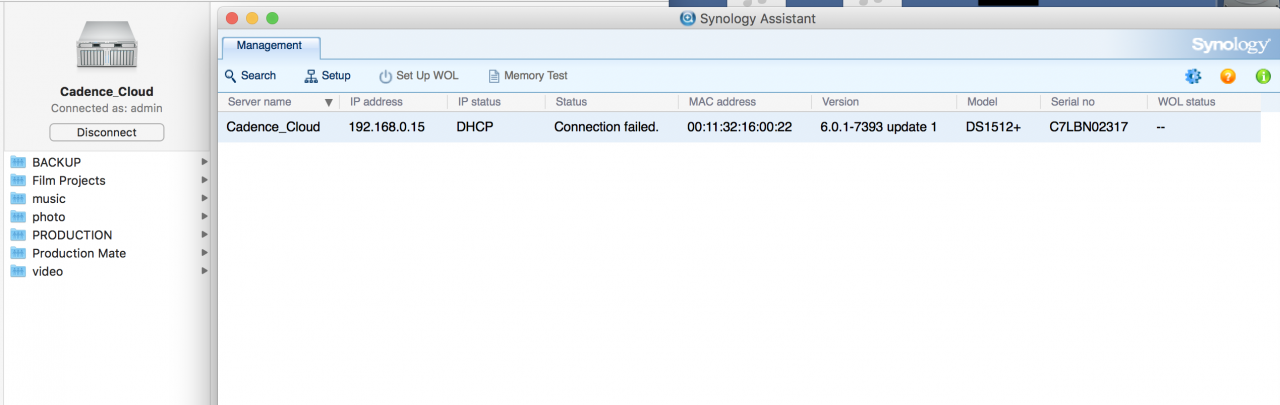This screenshot has height=405, width=1280.
Task: Click the green info icon
Action: click(1263, 76)
